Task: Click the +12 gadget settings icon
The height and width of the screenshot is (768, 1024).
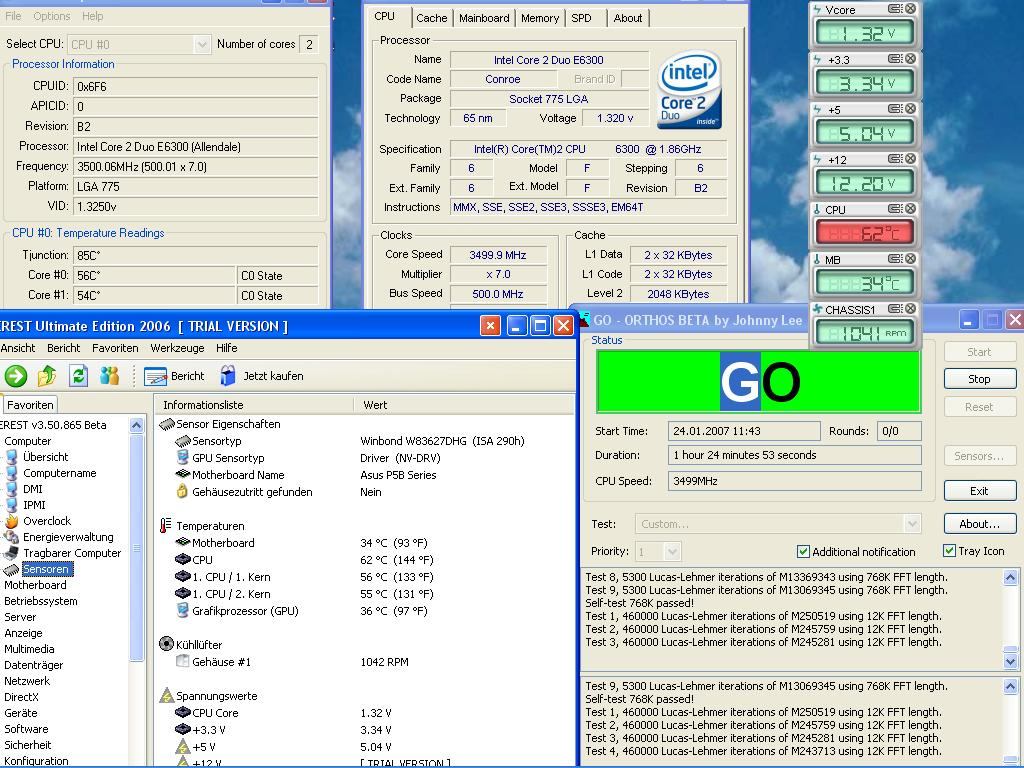Action: 895,159
